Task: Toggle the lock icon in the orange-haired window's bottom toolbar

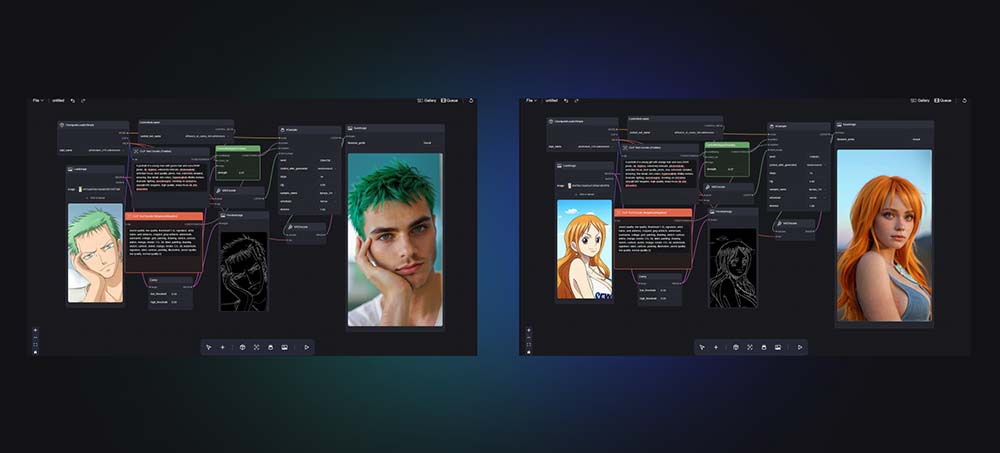Action: click(x=763, y=347)
